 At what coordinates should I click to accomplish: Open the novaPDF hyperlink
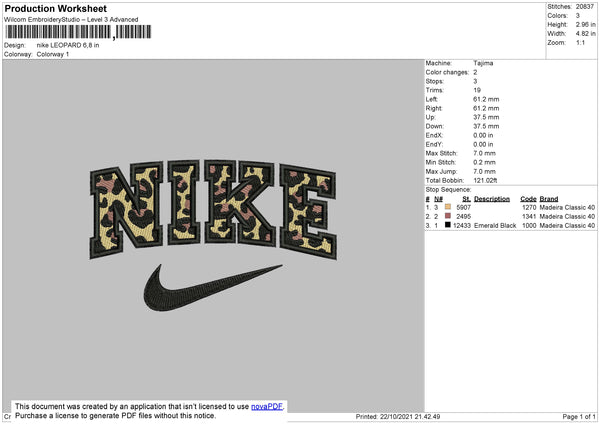[x=267, y=406]
